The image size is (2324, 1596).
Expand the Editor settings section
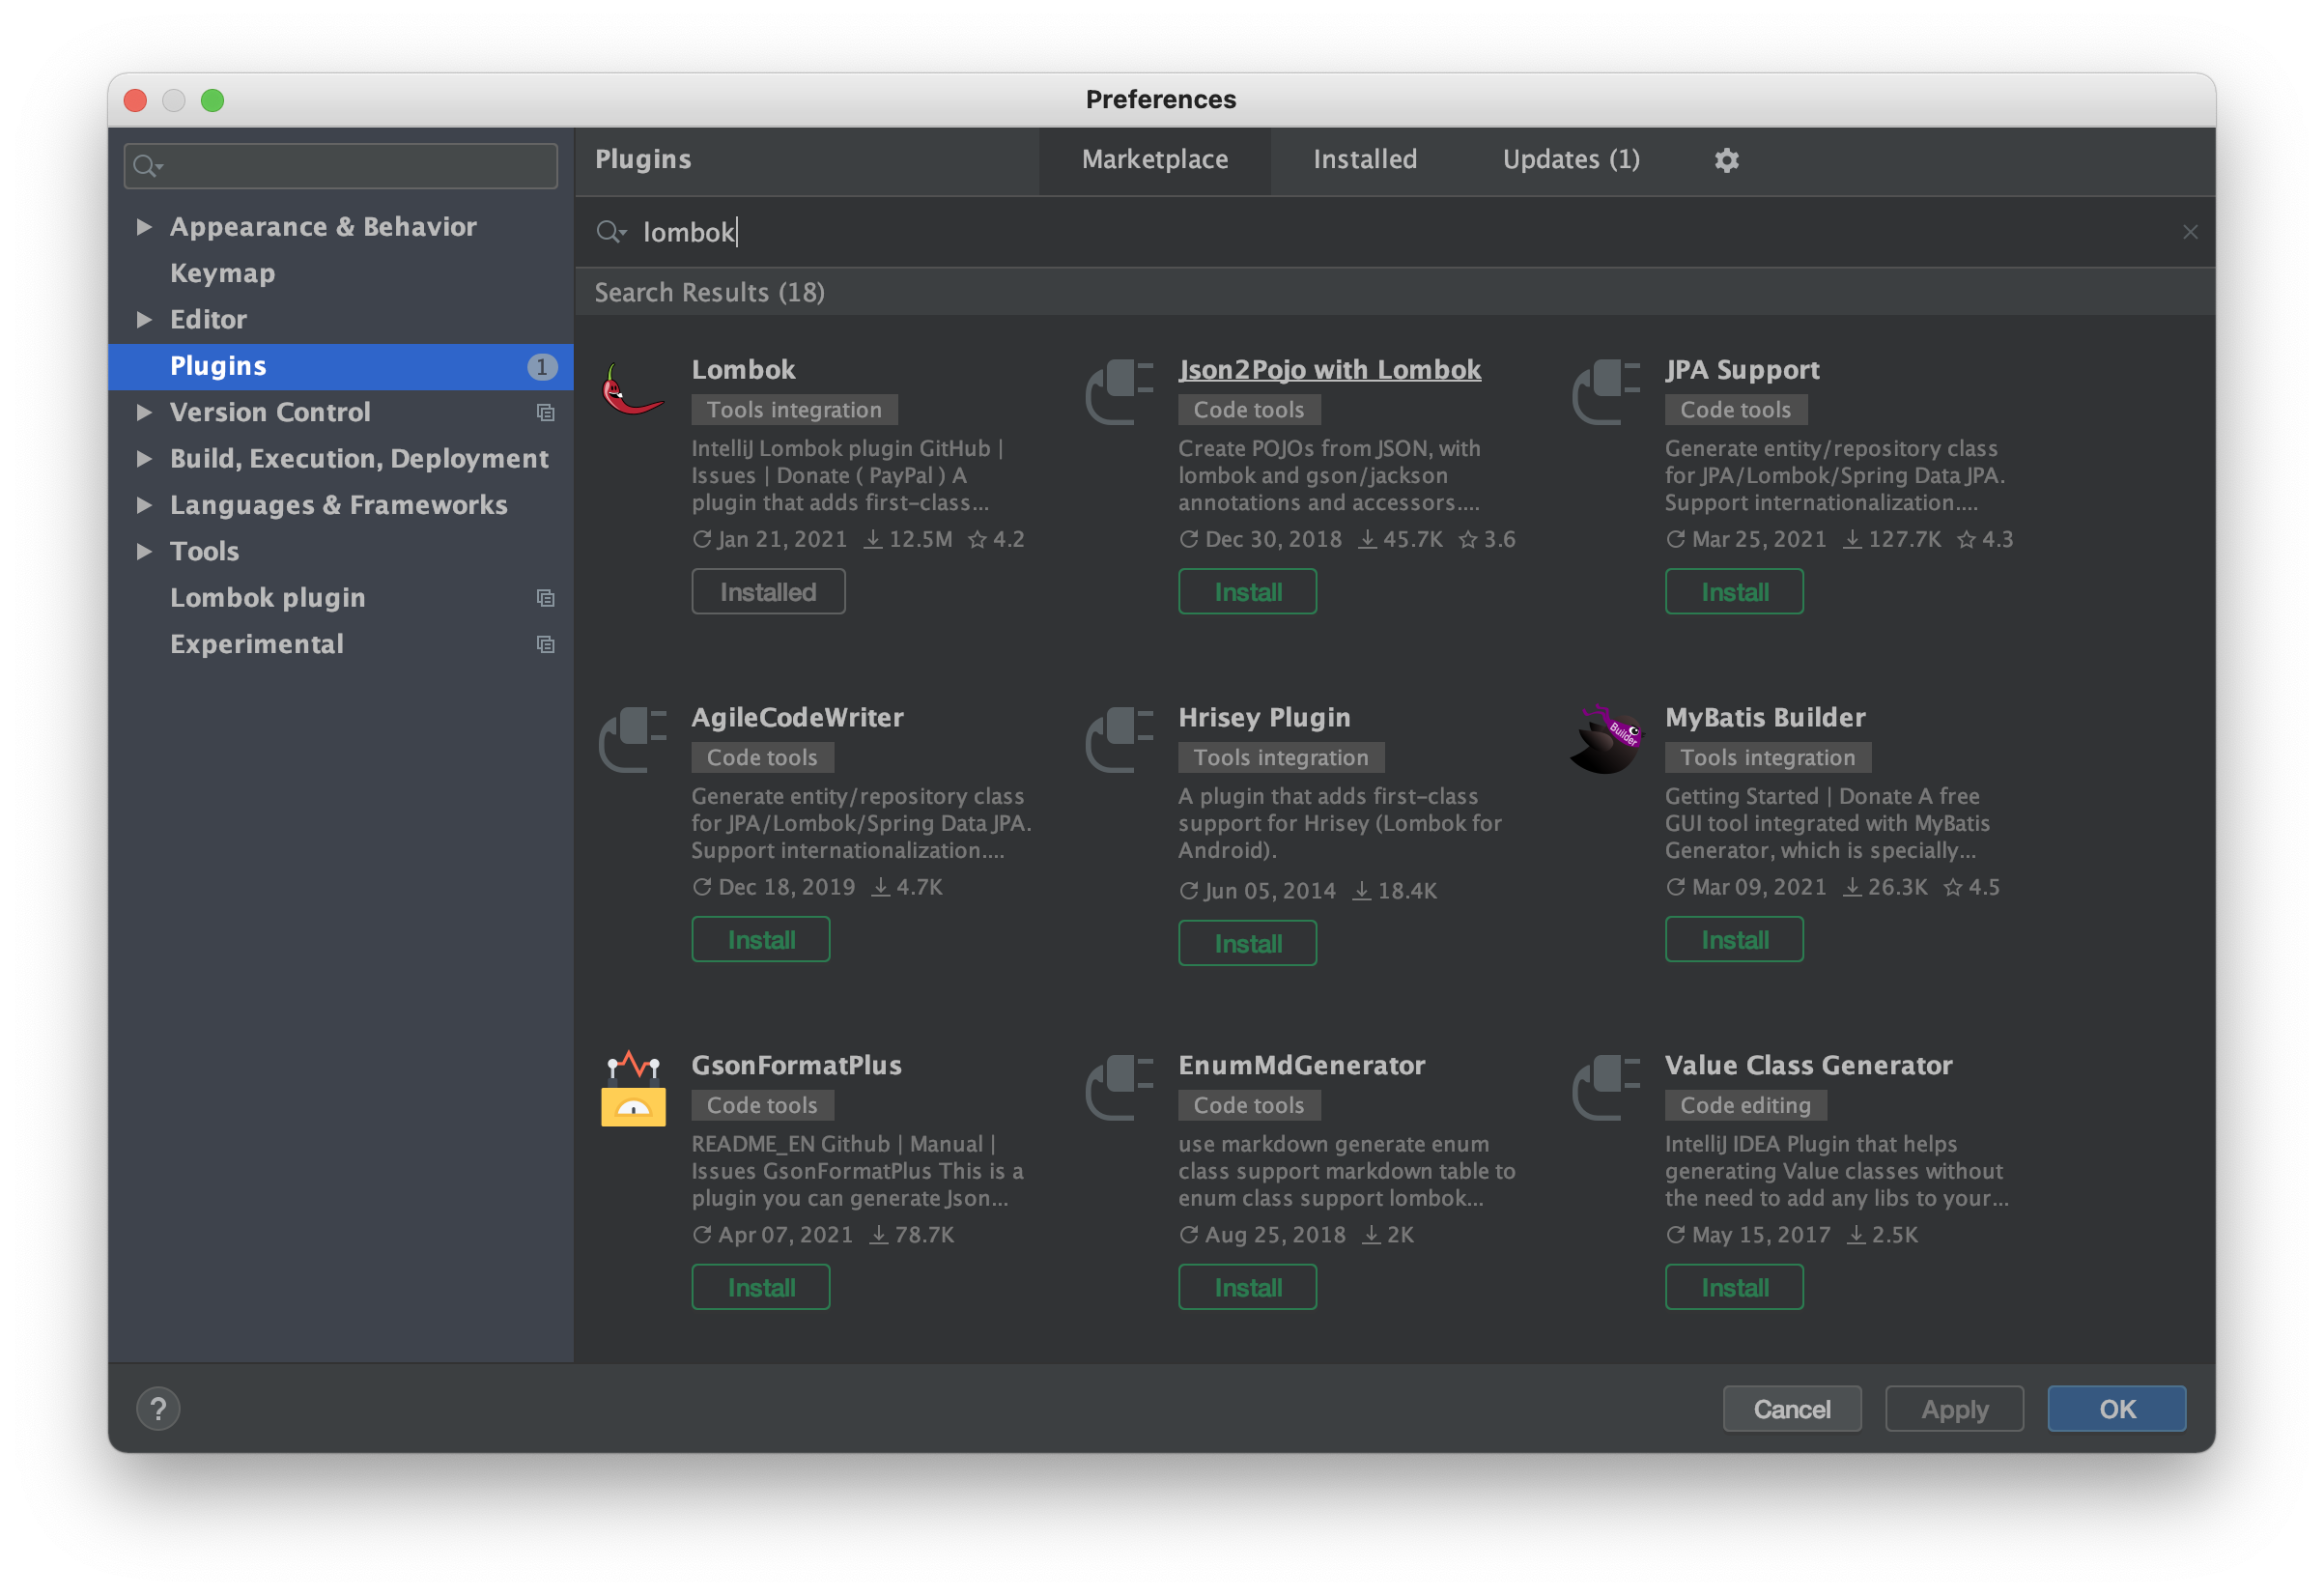(144, 319)
